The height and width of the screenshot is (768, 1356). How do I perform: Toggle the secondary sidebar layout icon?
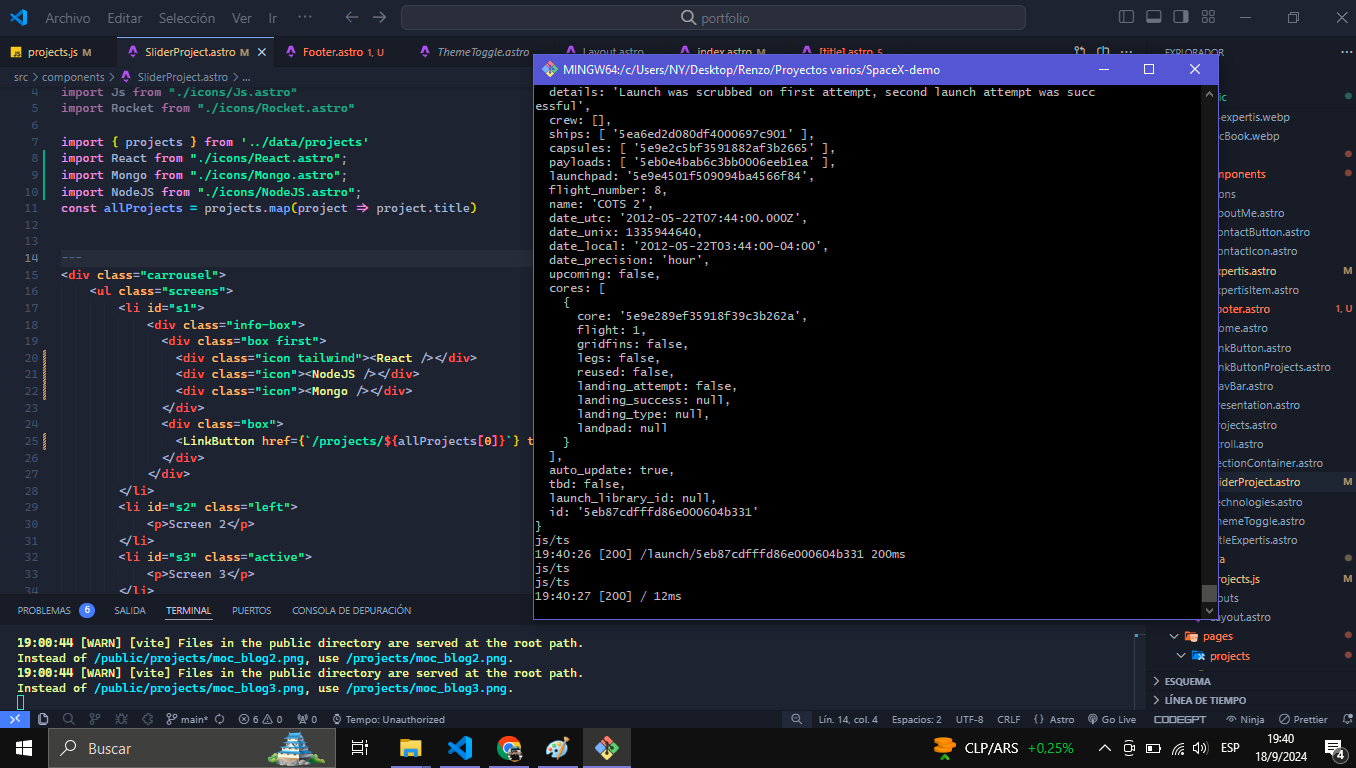[x=1180, y=17]
